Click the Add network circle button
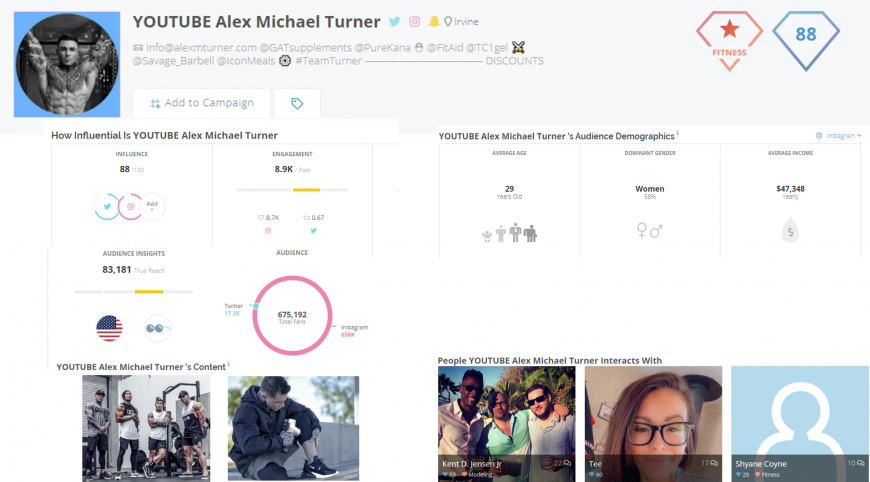The height and width of the screenshot is (482, 870). click(x=153, y=206)
